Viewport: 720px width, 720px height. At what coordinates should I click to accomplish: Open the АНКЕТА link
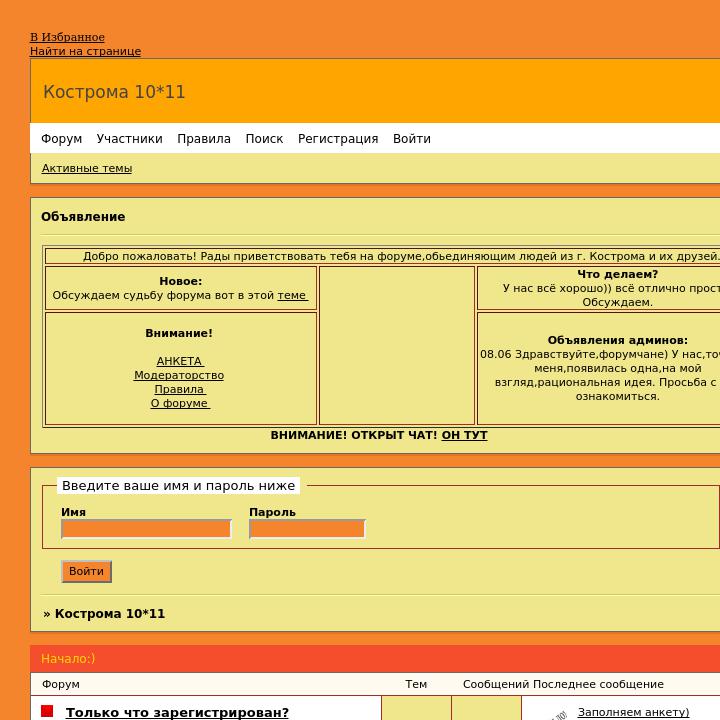(x=180, y=361)
